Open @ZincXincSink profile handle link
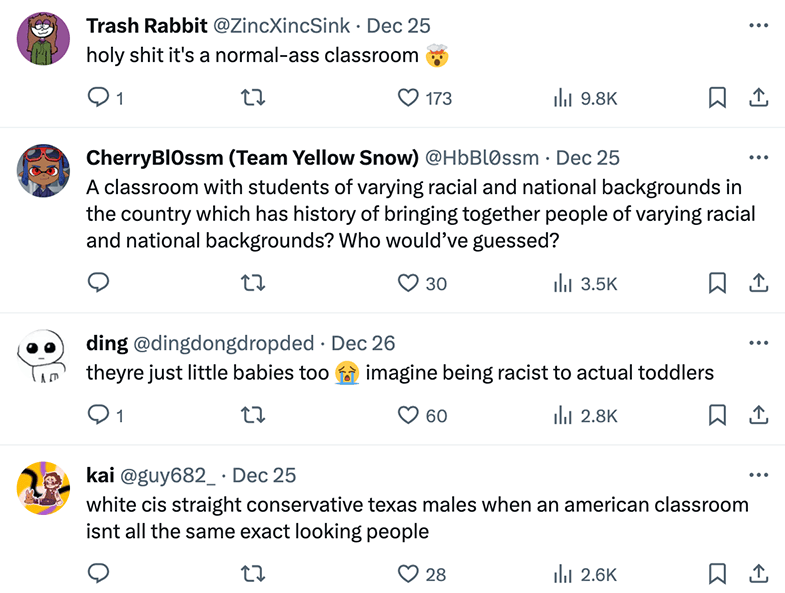Screen dimensions: 785x593 pos(282,26)
